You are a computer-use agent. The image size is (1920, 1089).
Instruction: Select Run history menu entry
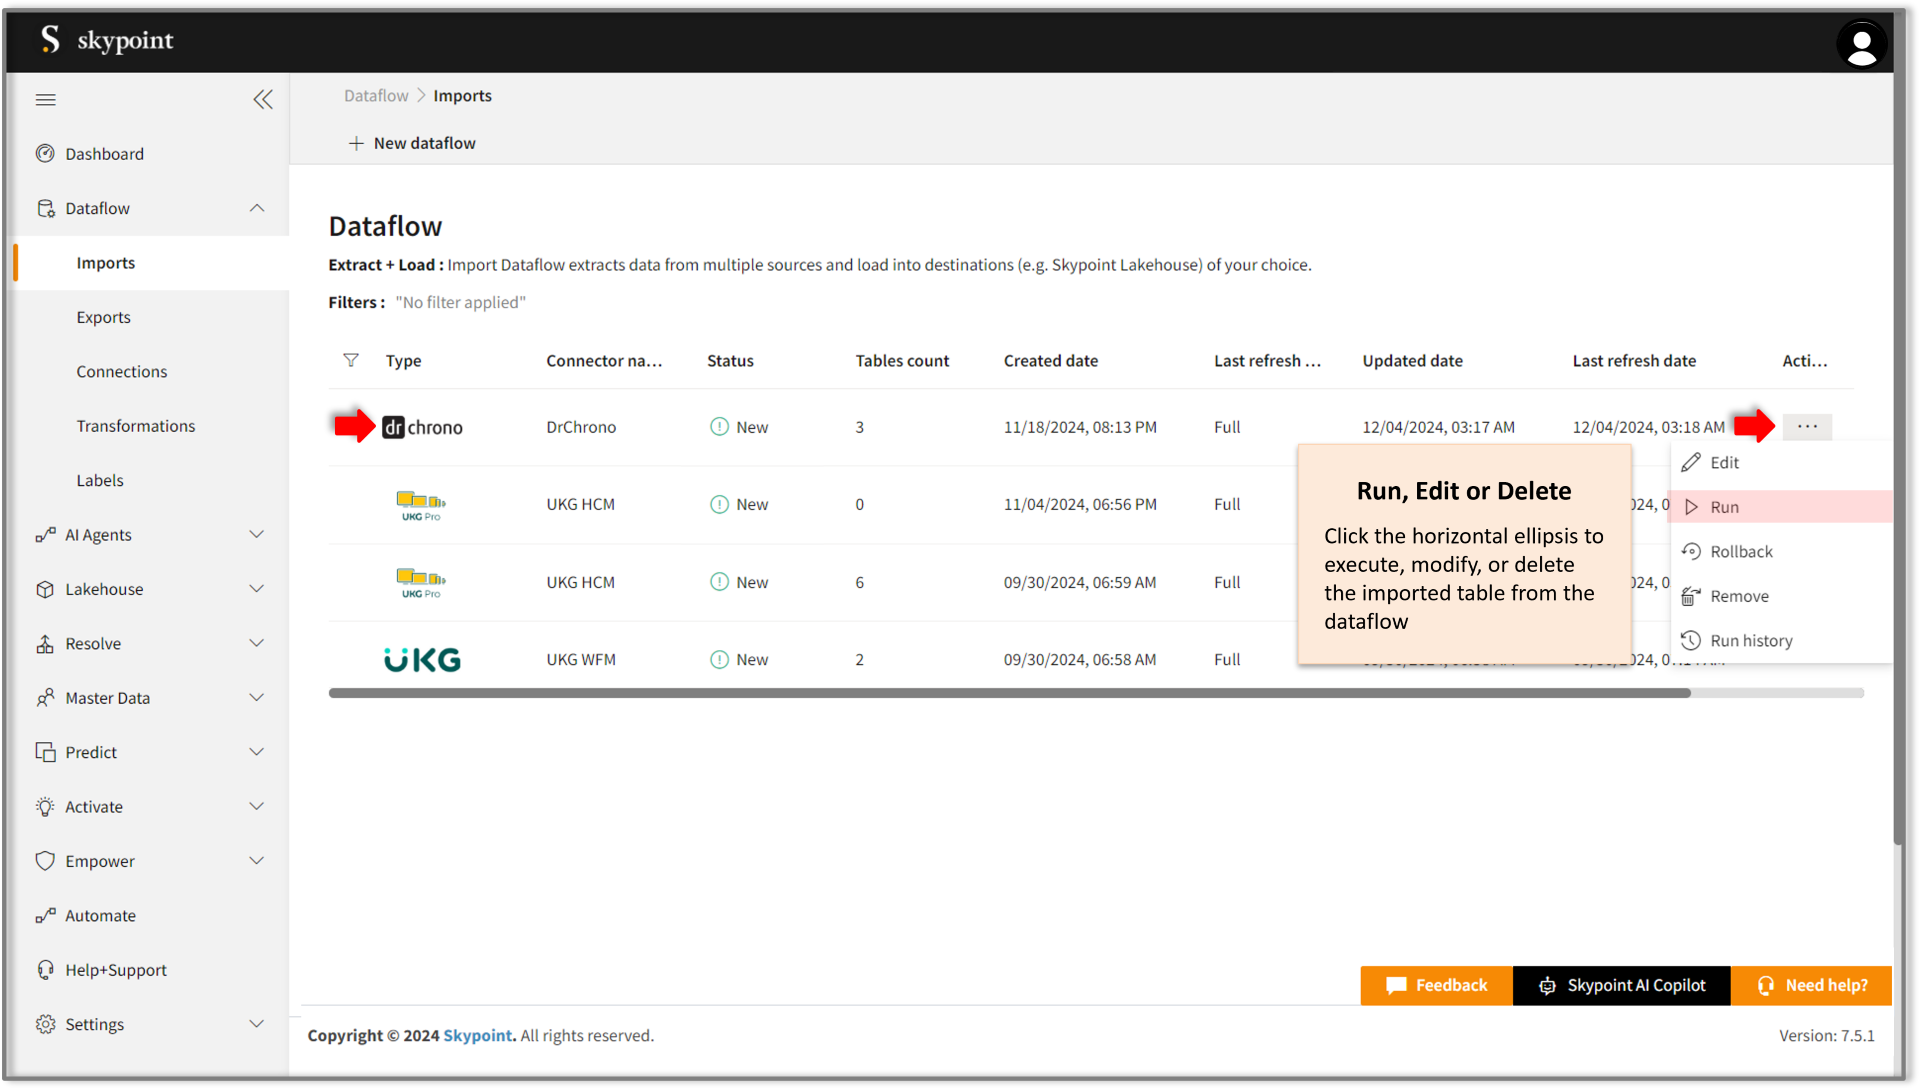pos(1750,641)
